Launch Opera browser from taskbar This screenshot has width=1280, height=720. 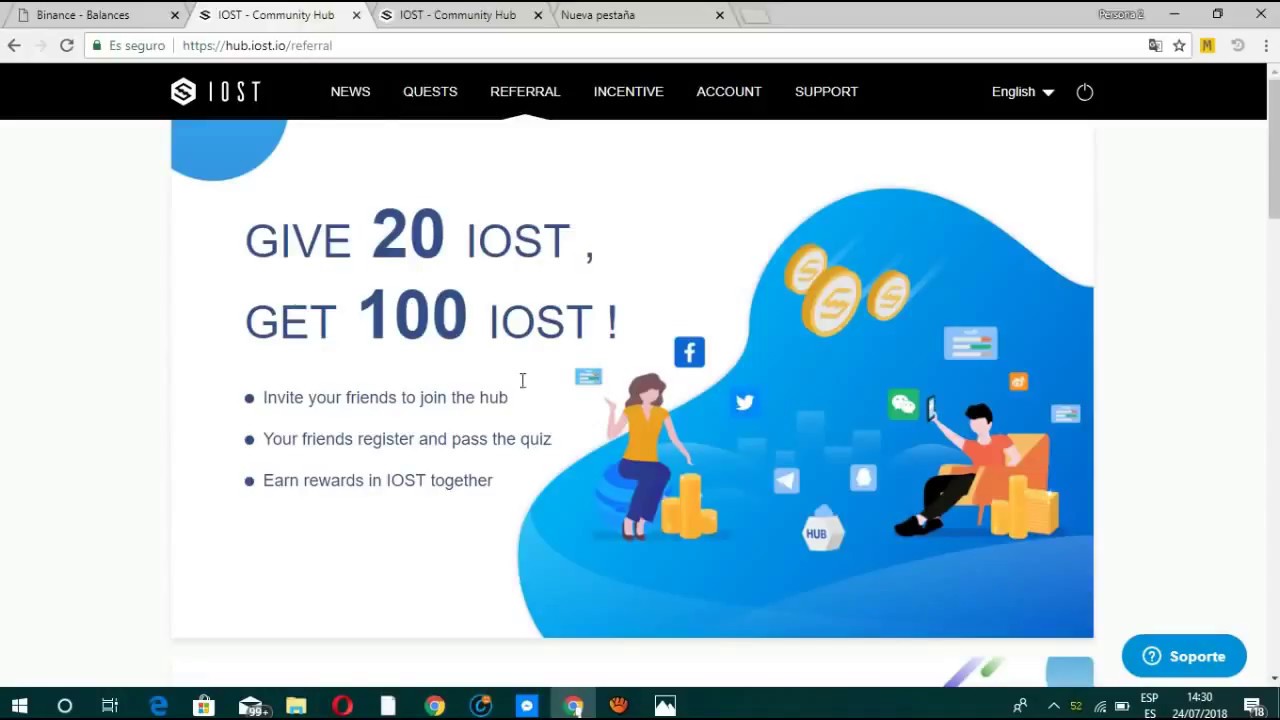(342, 706)
